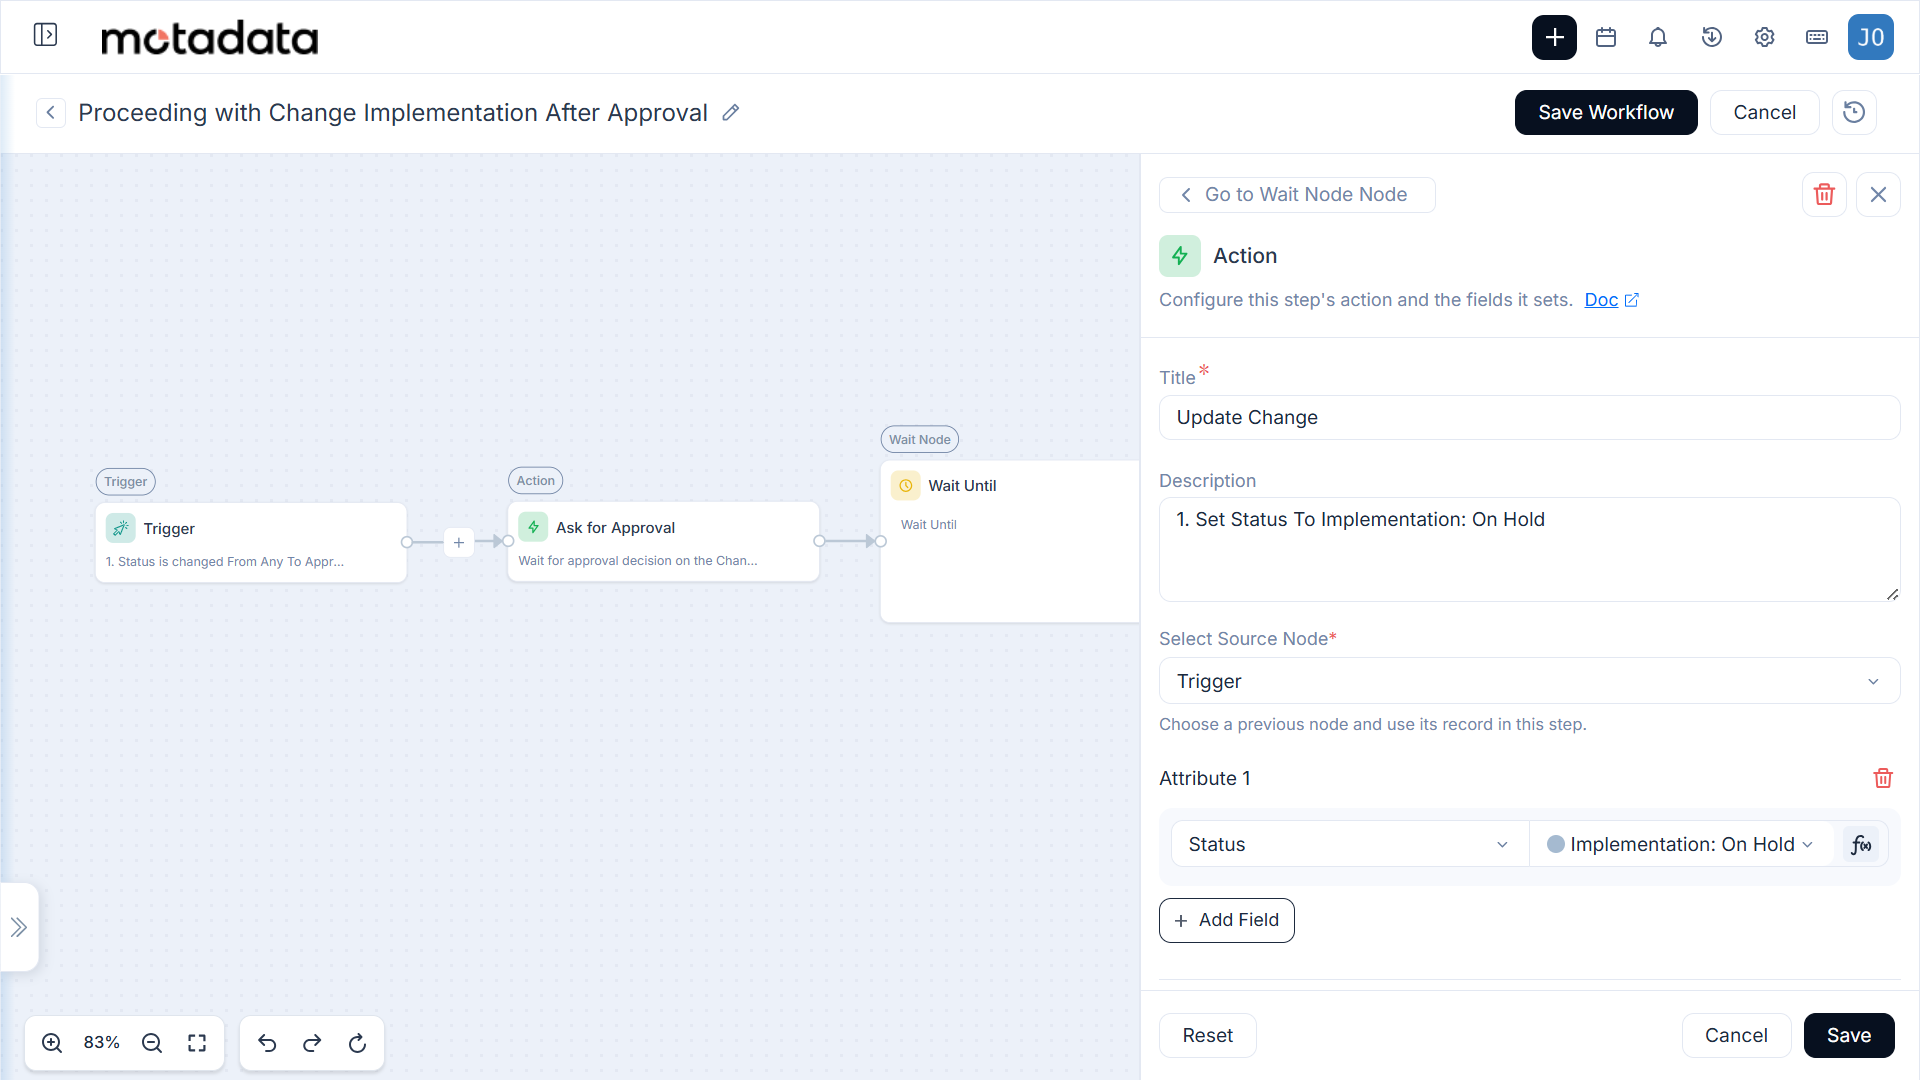
Task: Click the plus create-new button in header
Action: [x=1554, y=37]
